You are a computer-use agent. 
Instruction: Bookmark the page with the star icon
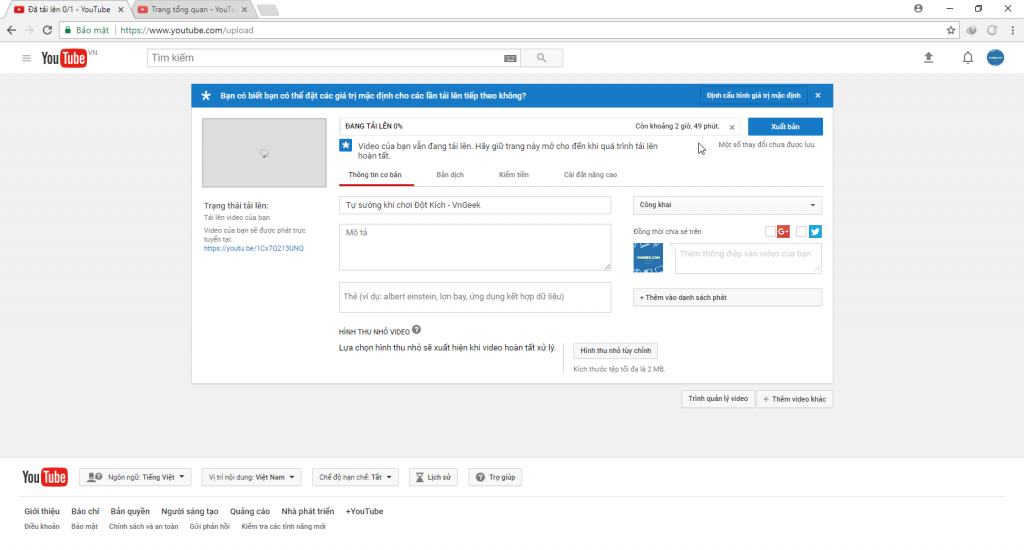(x=951, y=30)
